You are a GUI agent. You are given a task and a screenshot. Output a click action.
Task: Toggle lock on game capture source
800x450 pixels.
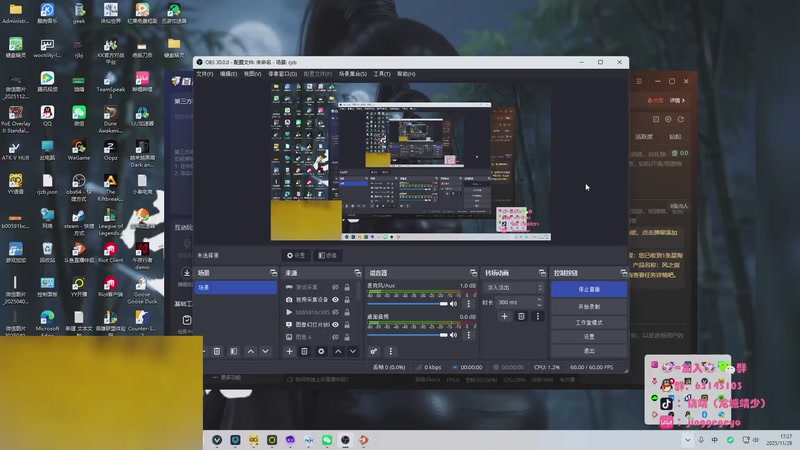pyautogui.click(x=347, y=287)
